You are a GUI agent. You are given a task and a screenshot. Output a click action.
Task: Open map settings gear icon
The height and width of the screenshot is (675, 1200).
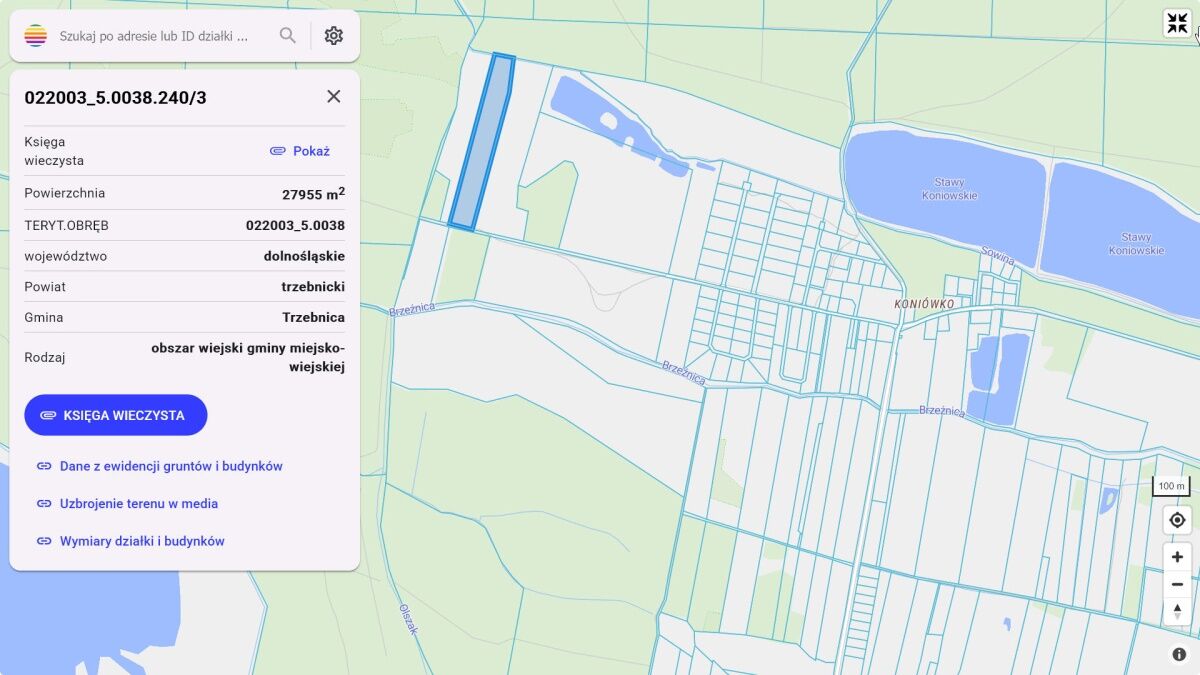pos(334,36)
